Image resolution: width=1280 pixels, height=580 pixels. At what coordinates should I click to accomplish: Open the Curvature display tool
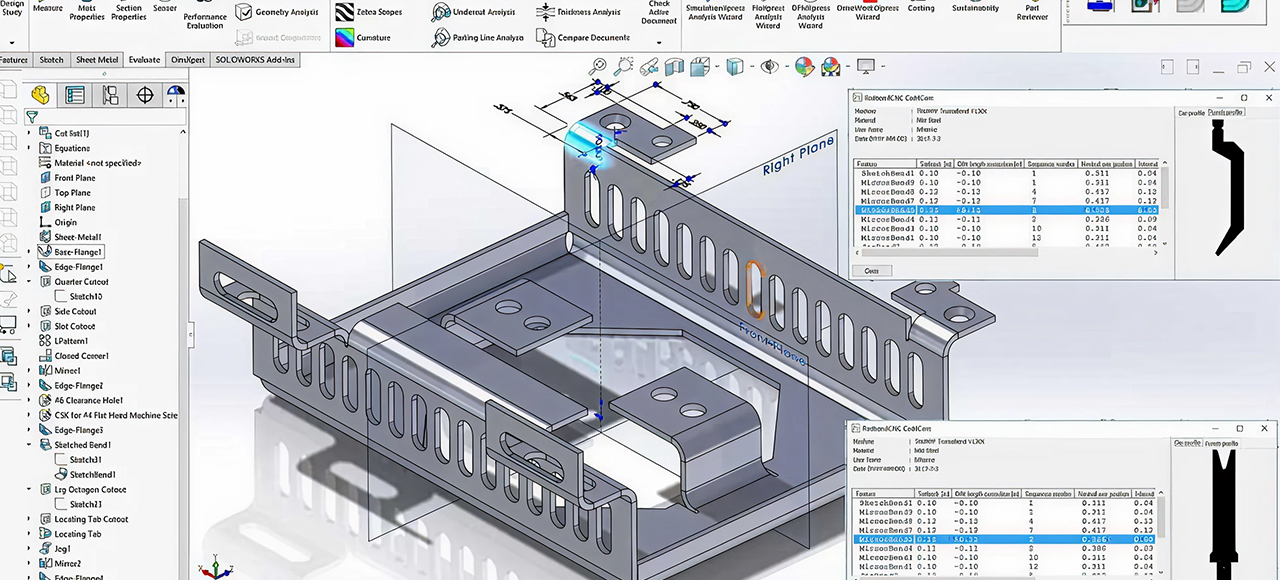(345, 38)
